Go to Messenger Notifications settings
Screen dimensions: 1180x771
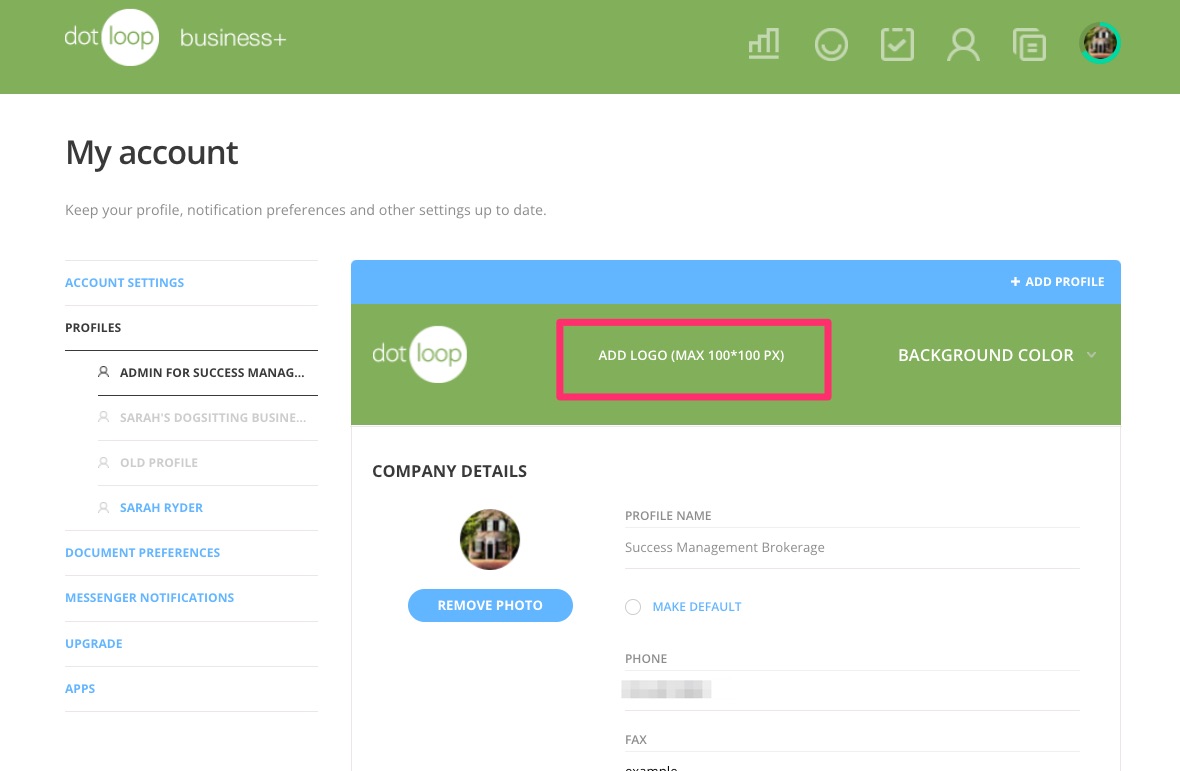tap(149, 598)
